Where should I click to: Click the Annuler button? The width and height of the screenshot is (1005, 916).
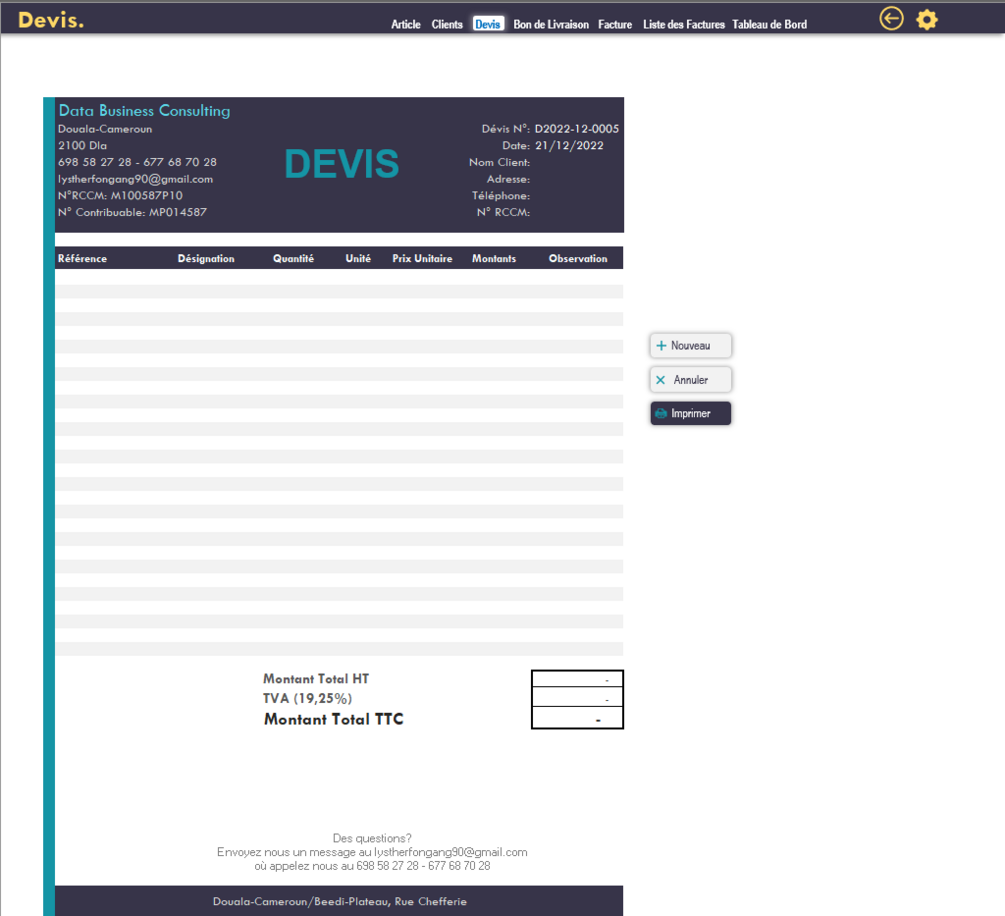click(x=690, y=379)
